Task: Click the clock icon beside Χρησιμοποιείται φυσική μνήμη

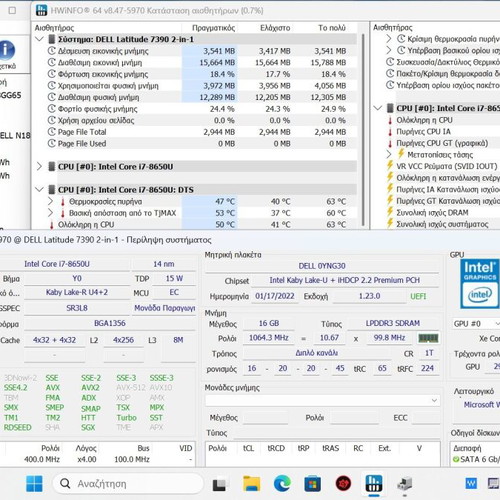Action: 51,86
